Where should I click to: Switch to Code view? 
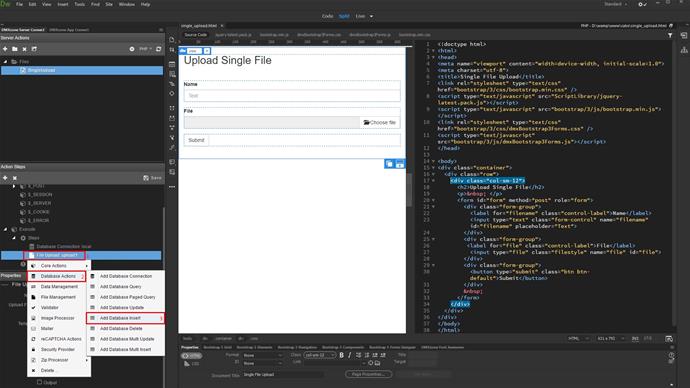(327, 16)
